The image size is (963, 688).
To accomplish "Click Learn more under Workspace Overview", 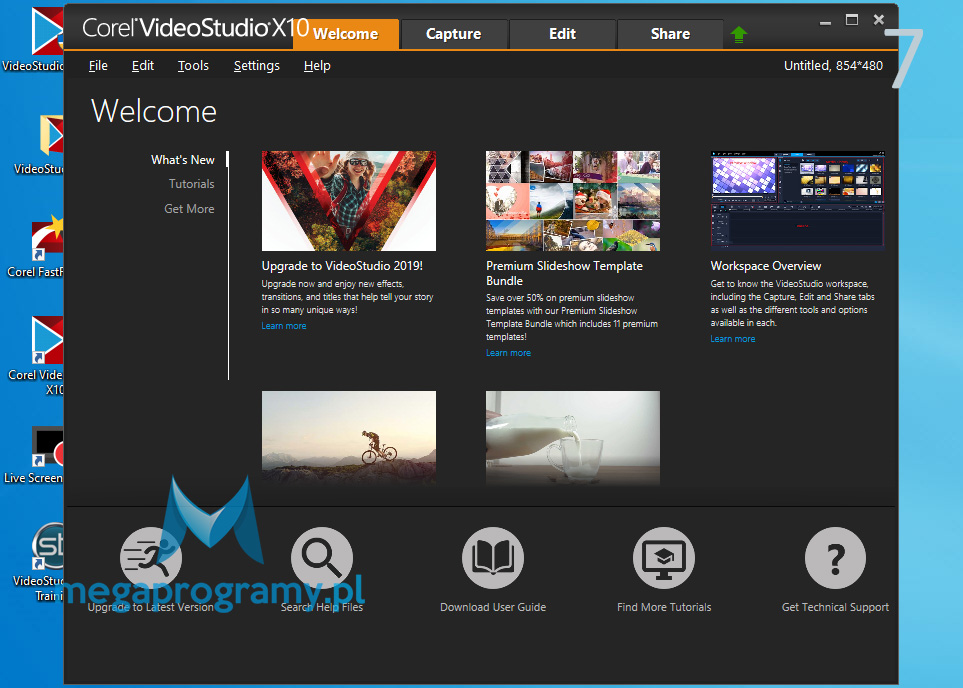I will pyautogui.click(x=733, y=339).
